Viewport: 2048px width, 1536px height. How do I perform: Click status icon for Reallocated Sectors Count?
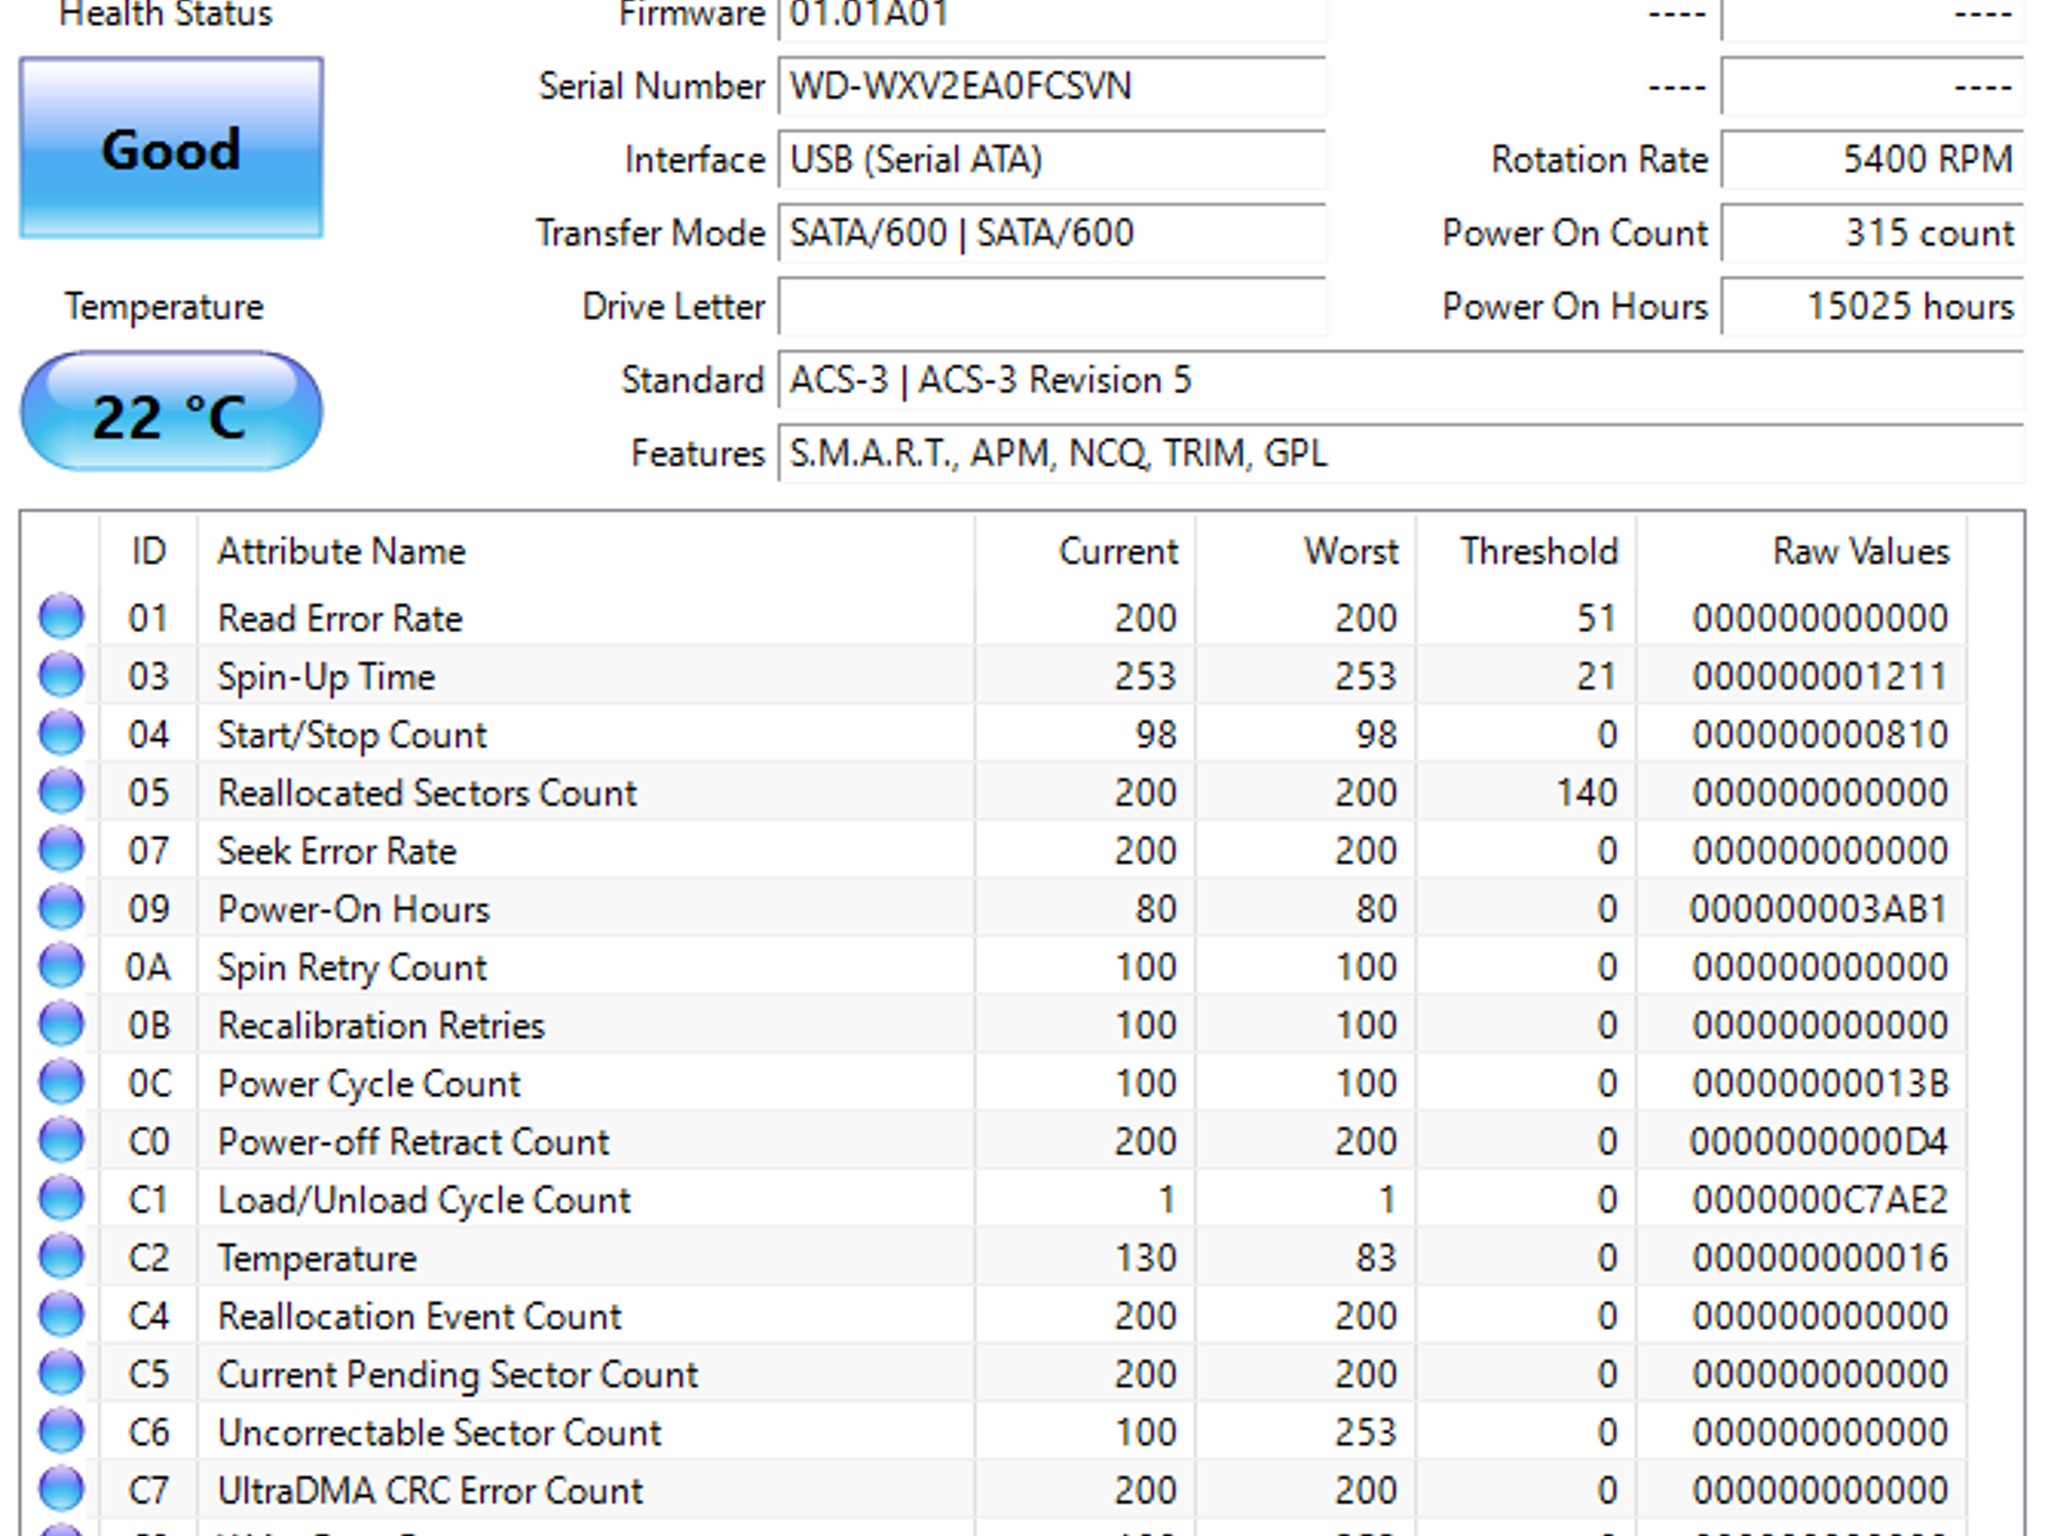click(61, 791)
